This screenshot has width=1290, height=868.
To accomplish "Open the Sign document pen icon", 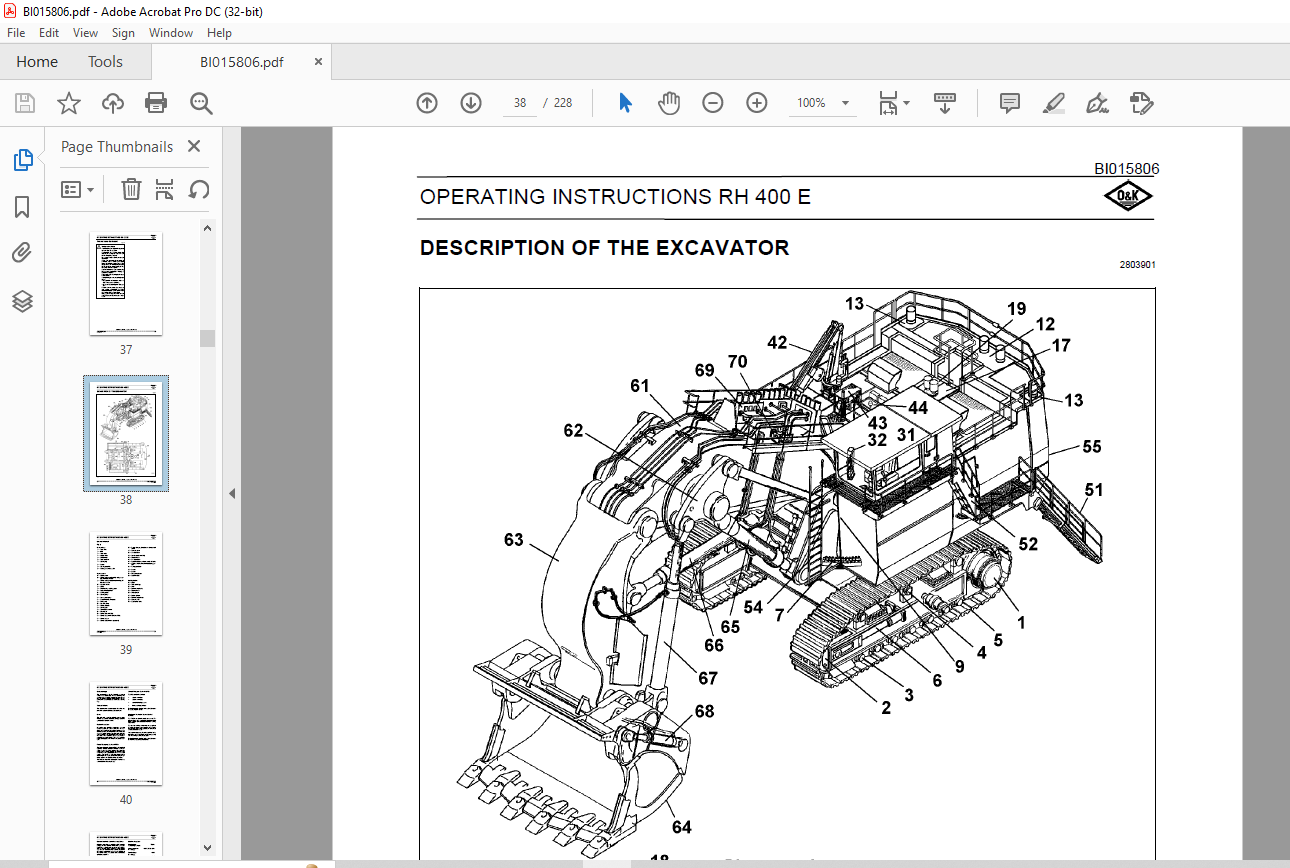I will (1098, 103).
